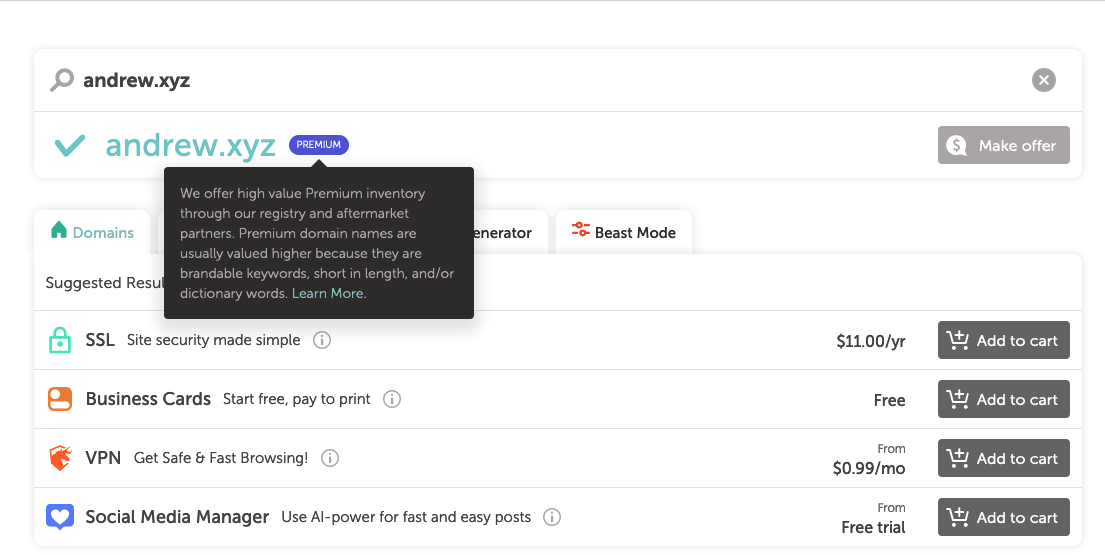Click the SSL padlock icon
The height and width of the screenshot is (555, 1105).
tap(60, 340)
